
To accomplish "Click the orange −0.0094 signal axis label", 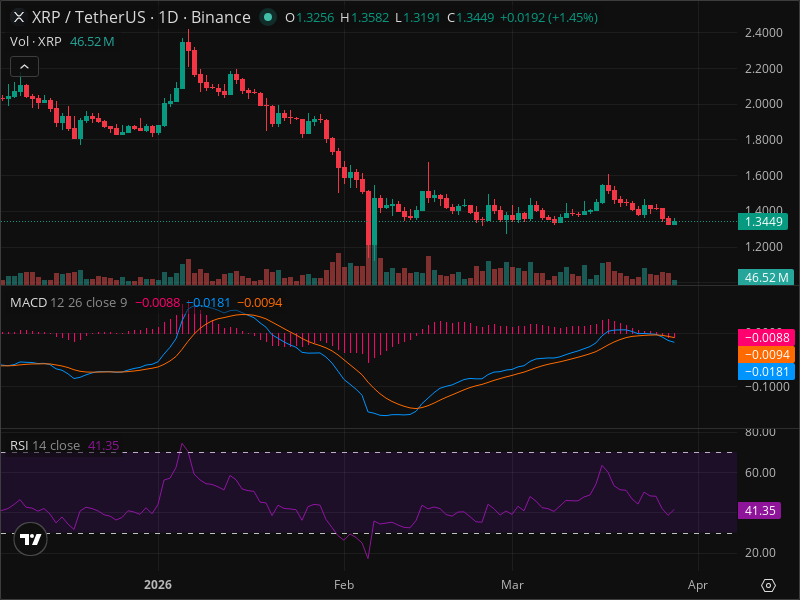I will [x=766, y=355].
